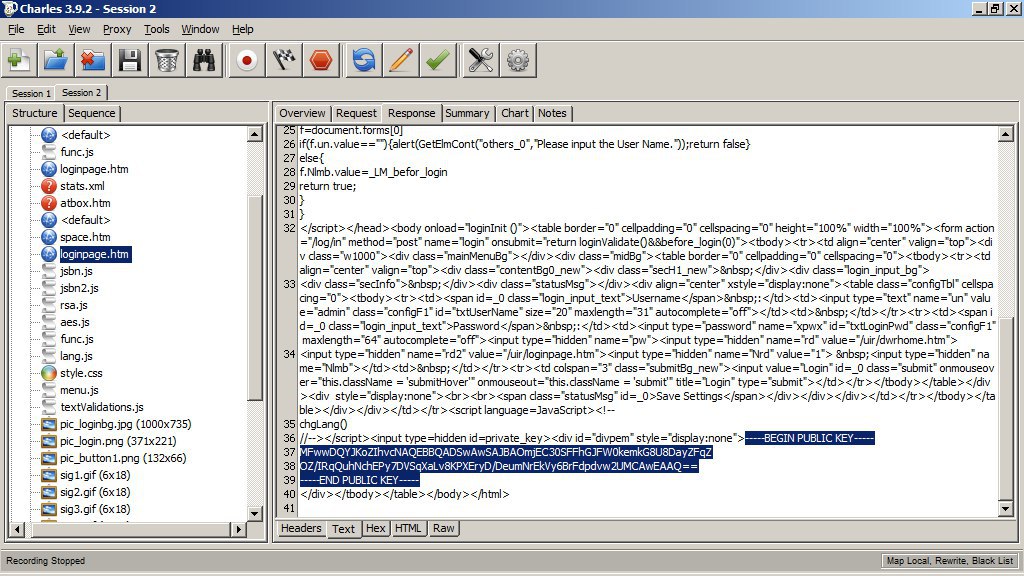Open the Overview tab
Image resolution: width=1024 pixels, height=576 pixels.
[302, 113]
